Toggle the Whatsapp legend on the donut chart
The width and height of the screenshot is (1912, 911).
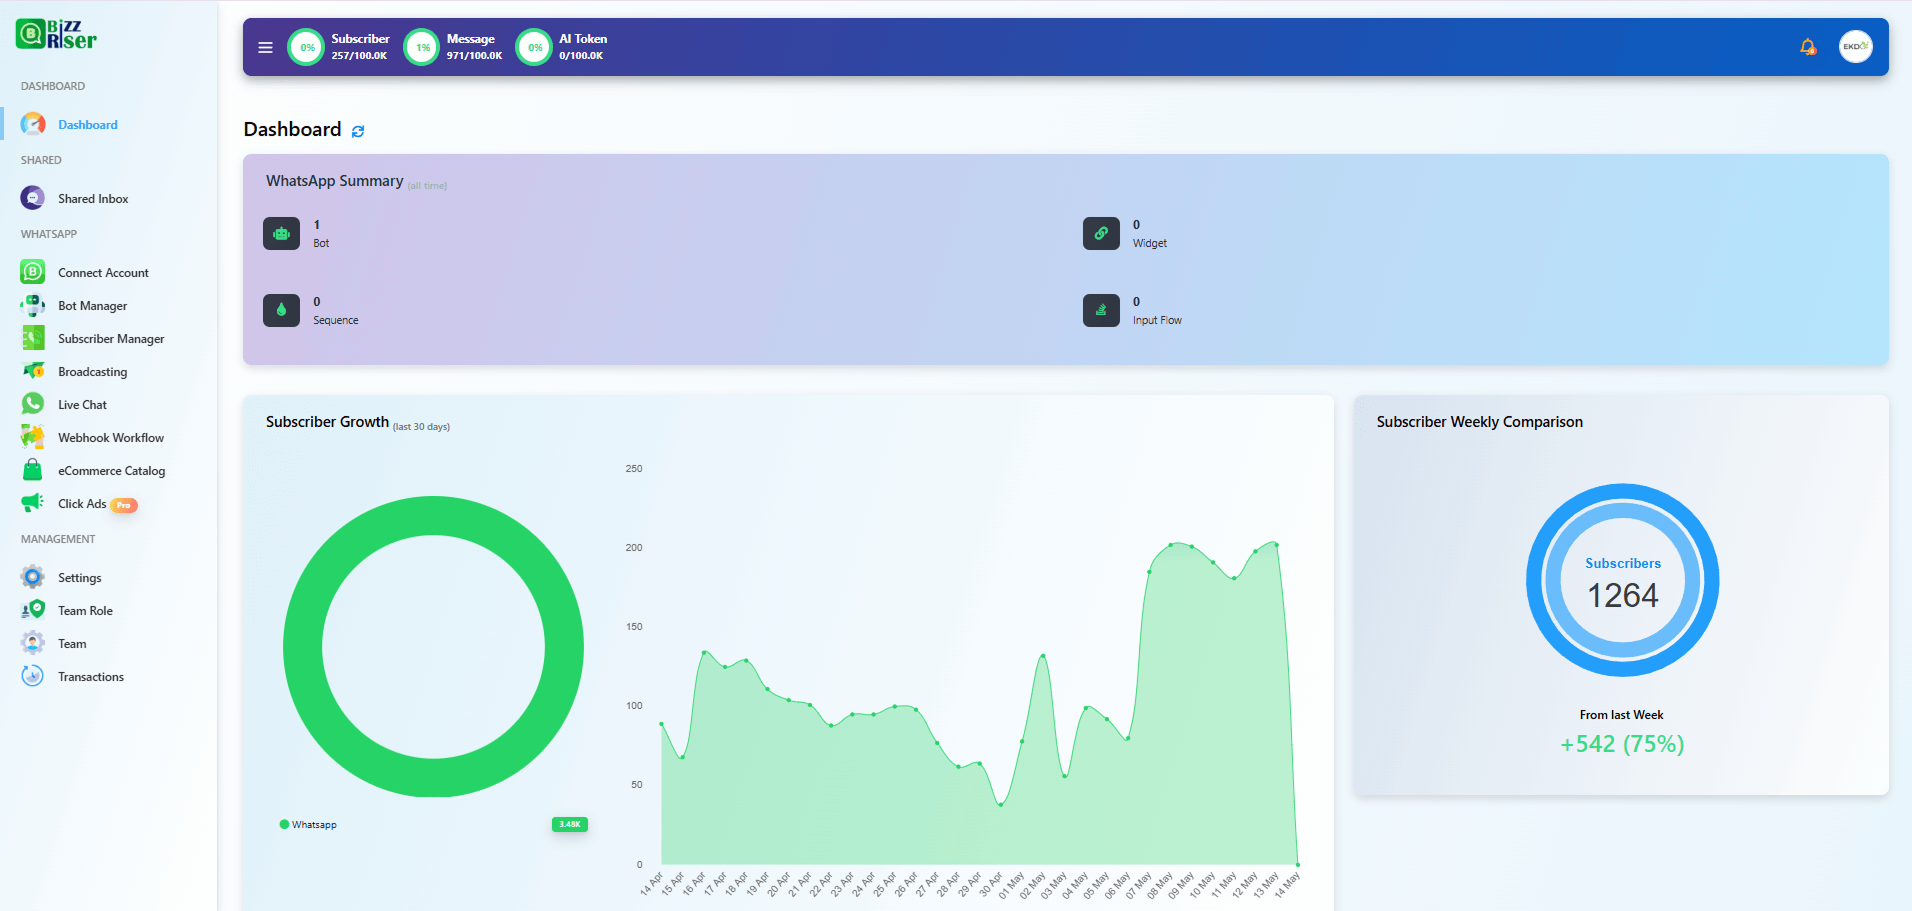[307, 824]
